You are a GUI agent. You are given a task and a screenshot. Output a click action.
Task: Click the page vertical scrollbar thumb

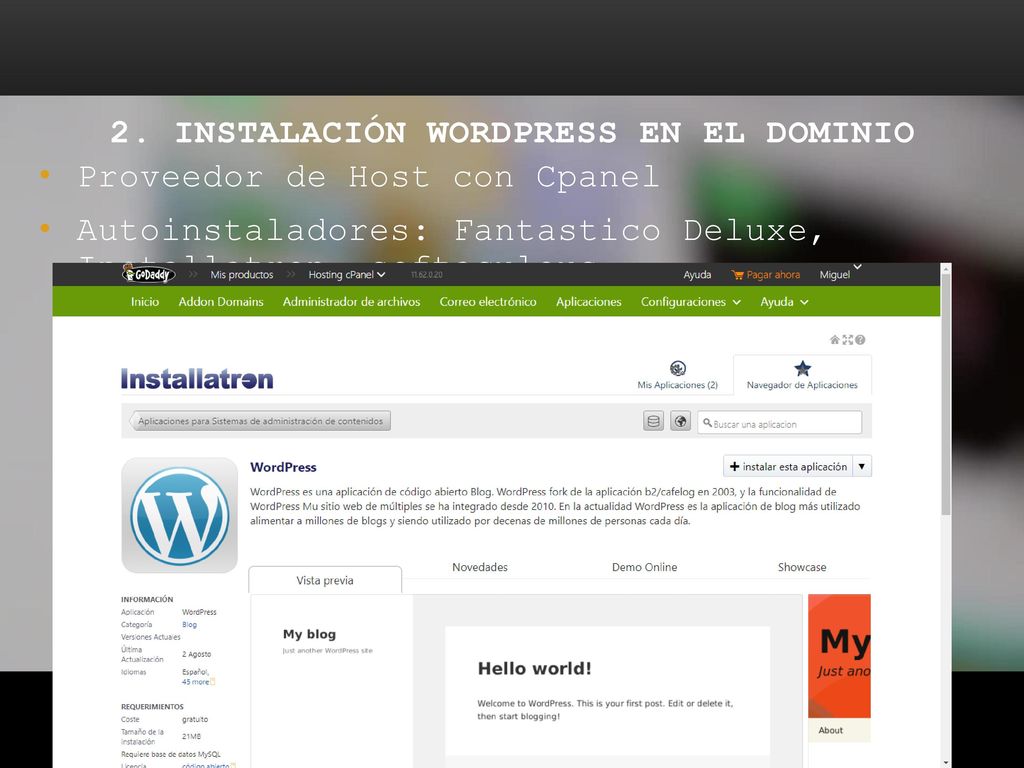point(946,395)
